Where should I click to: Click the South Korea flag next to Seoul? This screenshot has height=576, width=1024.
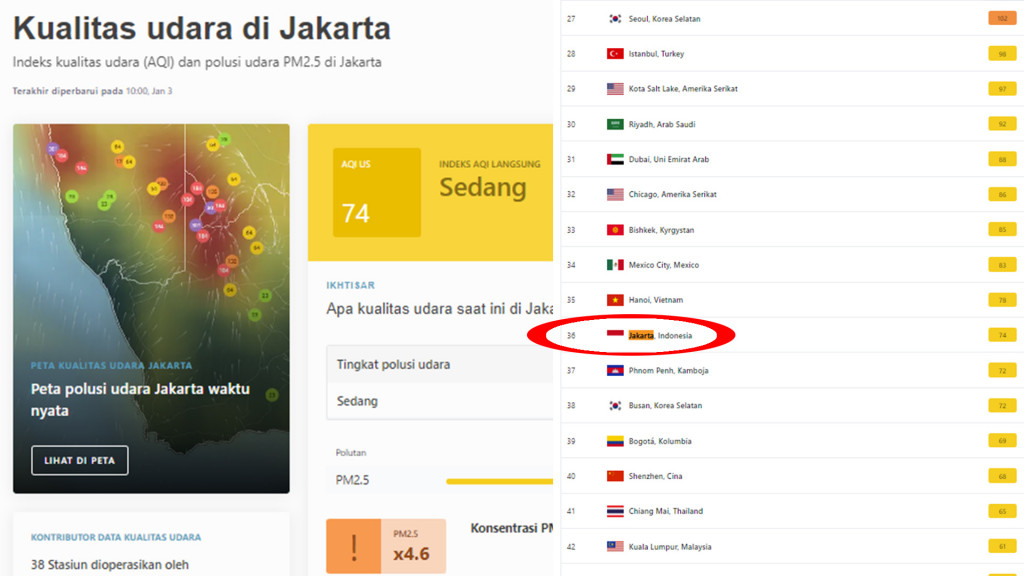point(615,19)
